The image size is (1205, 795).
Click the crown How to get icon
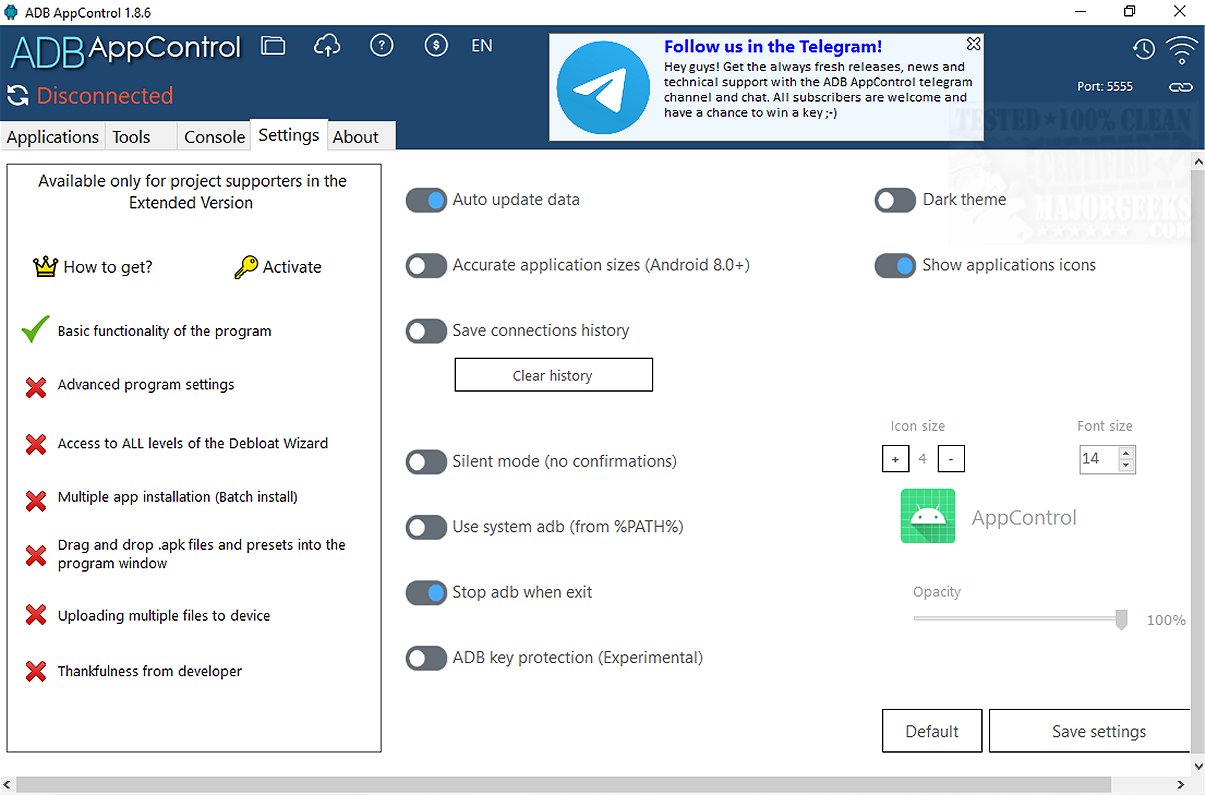click(x=45, y=267)
